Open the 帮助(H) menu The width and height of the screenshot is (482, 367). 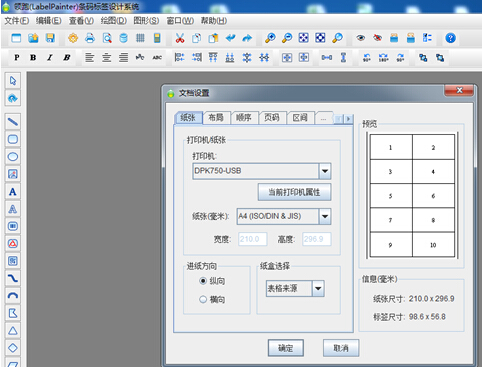point(214,21)
